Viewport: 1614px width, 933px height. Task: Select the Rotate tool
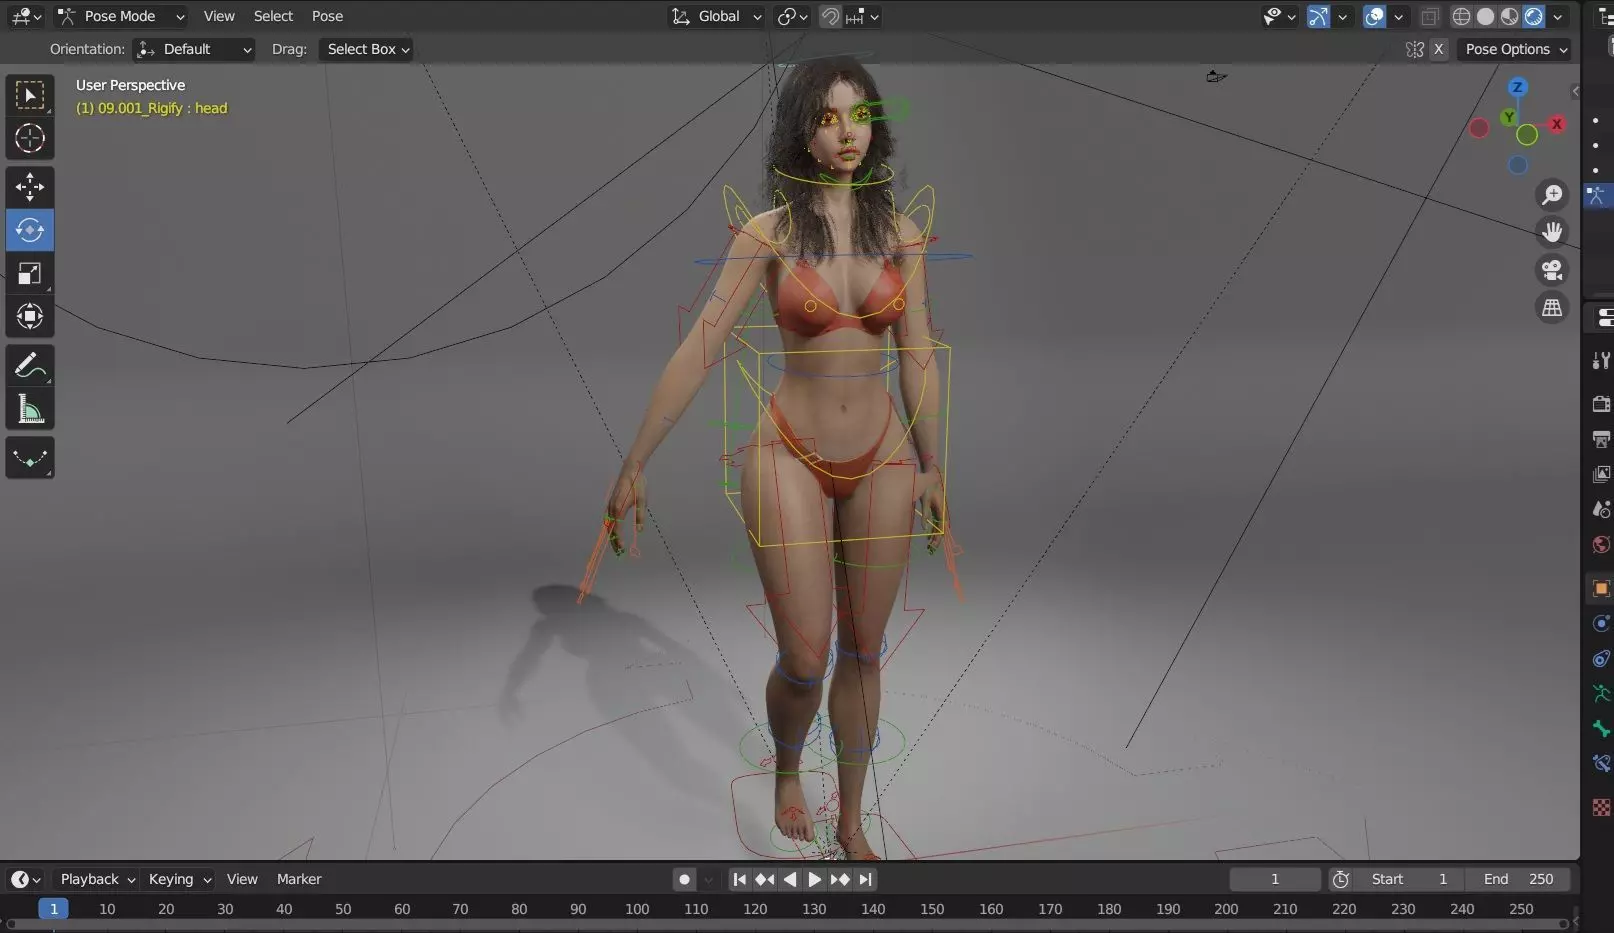pos(30,230)
